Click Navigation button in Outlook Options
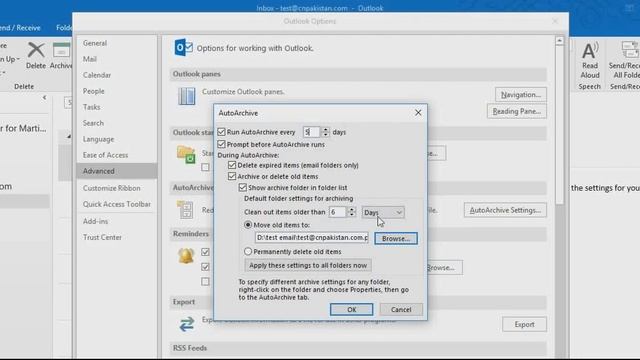This screenshot has width=640, height=360. (x=521, y=94)
